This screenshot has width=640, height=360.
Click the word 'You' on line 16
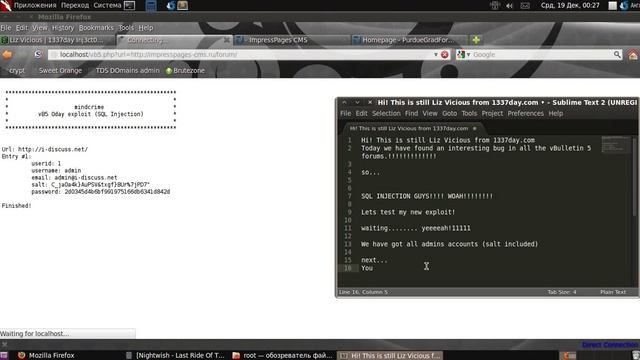[x=367, y=268]
